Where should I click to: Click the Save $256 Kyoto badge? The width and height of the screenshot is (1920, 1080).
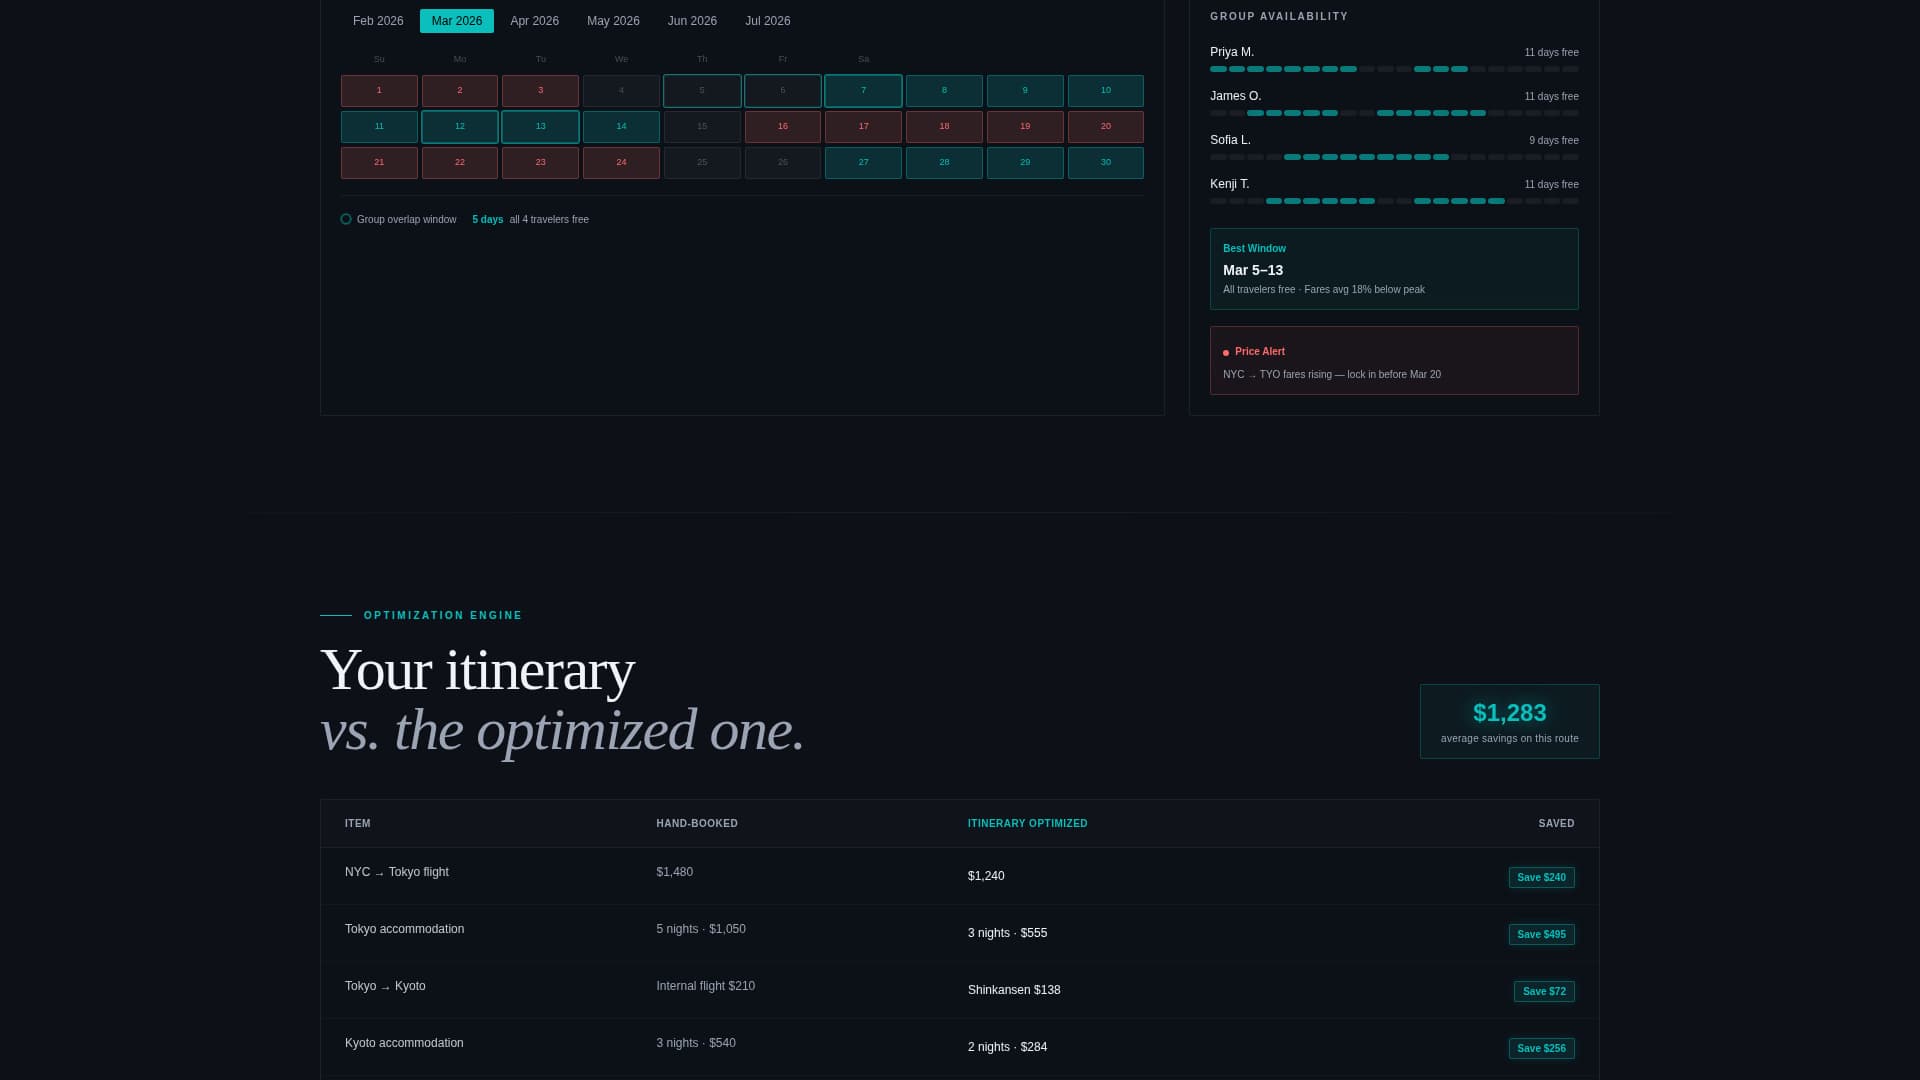point(1541,1048)
